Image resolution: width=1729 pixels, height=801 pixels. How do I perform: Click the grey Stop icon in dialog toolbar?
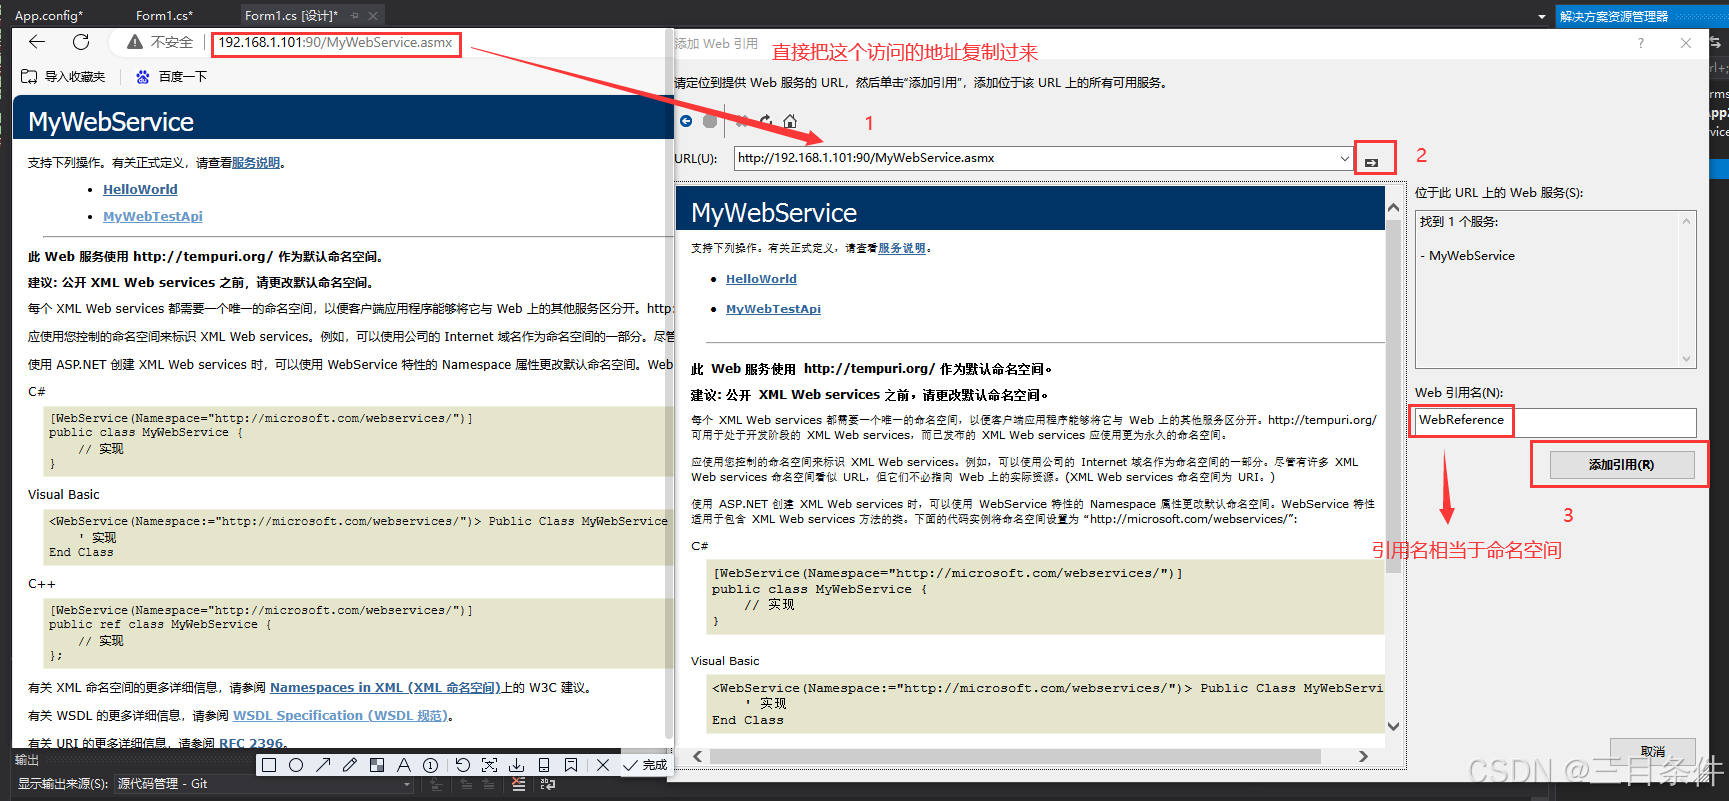710,121
